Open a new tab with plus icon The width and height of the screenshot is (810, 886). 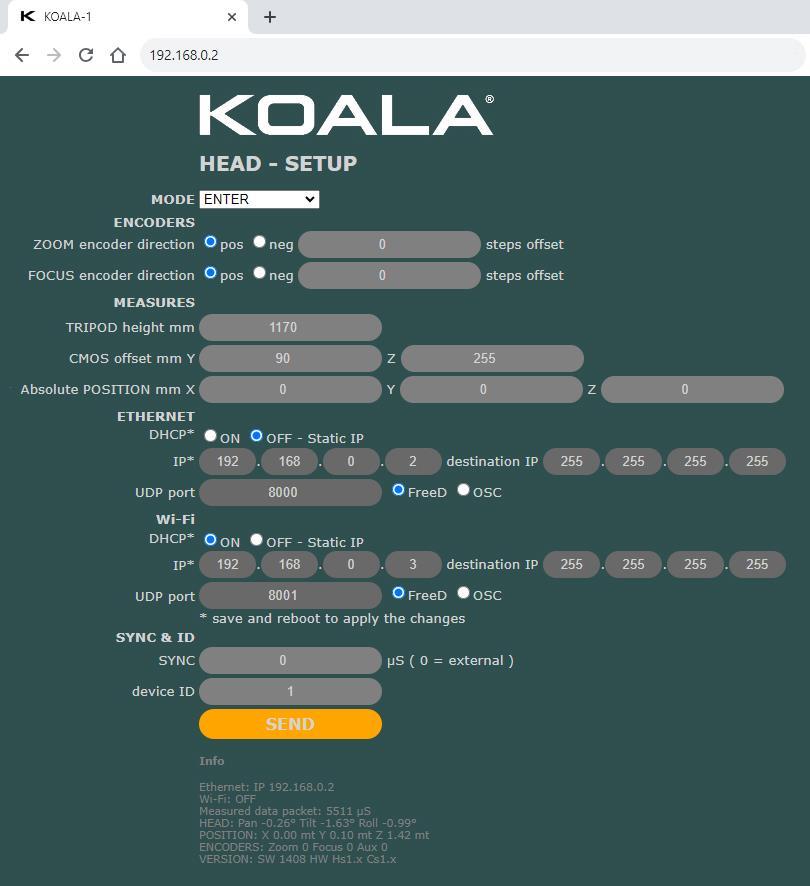click(270, 17)
